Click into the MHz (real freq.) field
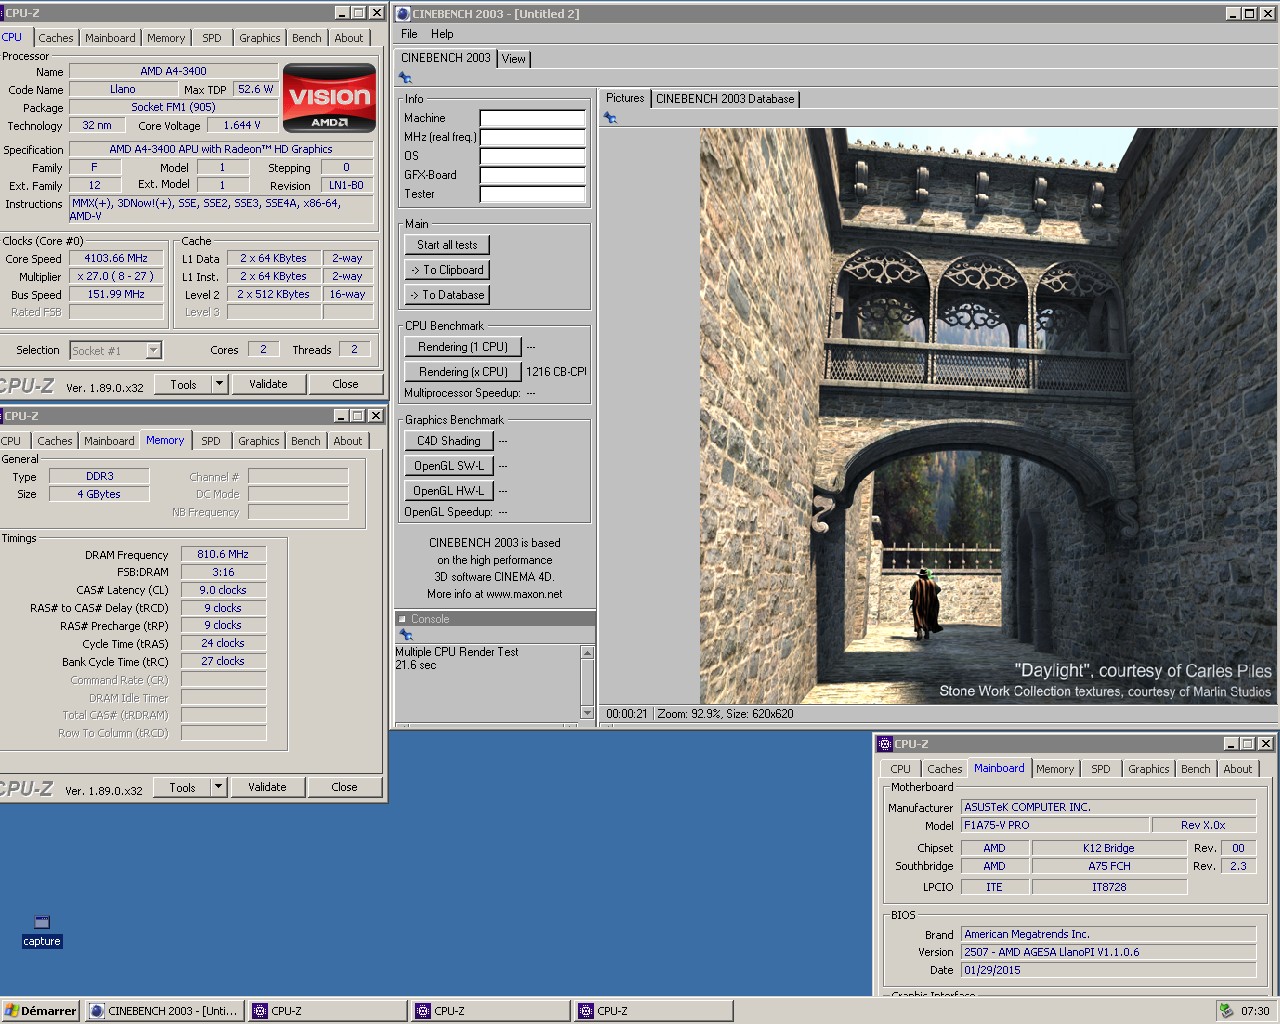1280x1024 pixels. [532, 137]
